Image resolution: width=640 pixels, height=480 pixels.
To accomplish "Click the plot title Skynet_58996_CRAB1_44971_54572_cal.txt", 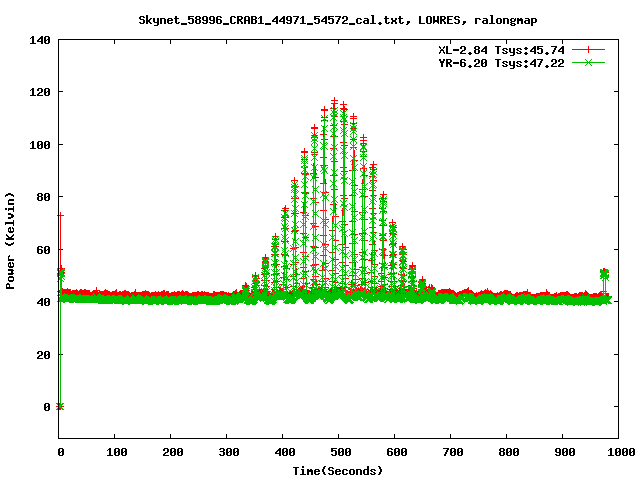I will 274,20.
